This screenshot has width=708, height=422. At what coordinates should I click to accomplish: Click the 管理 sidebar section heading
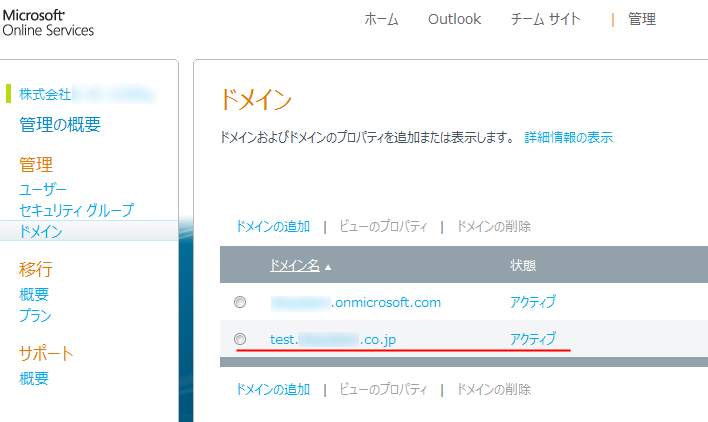pos(36,165)
